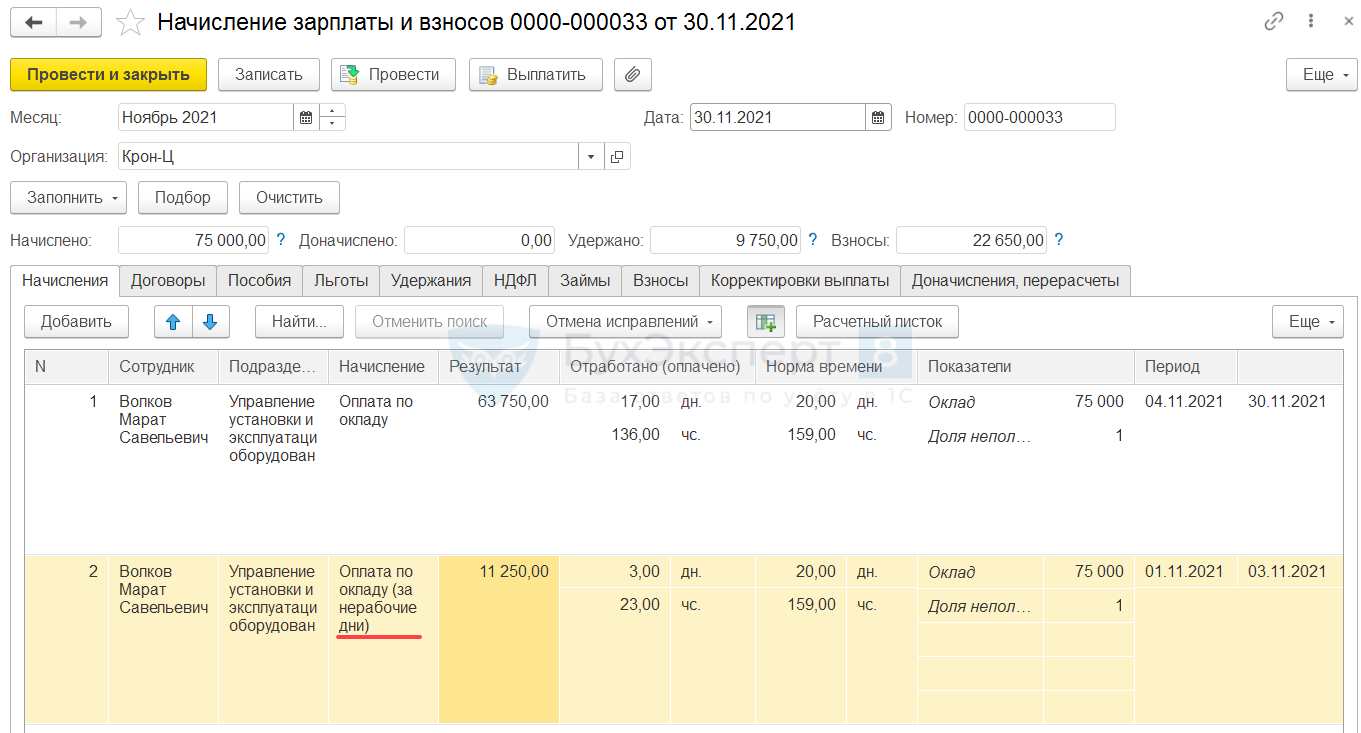Move row up with blue arrow
Screen dimensions: 1361x733
173,322
